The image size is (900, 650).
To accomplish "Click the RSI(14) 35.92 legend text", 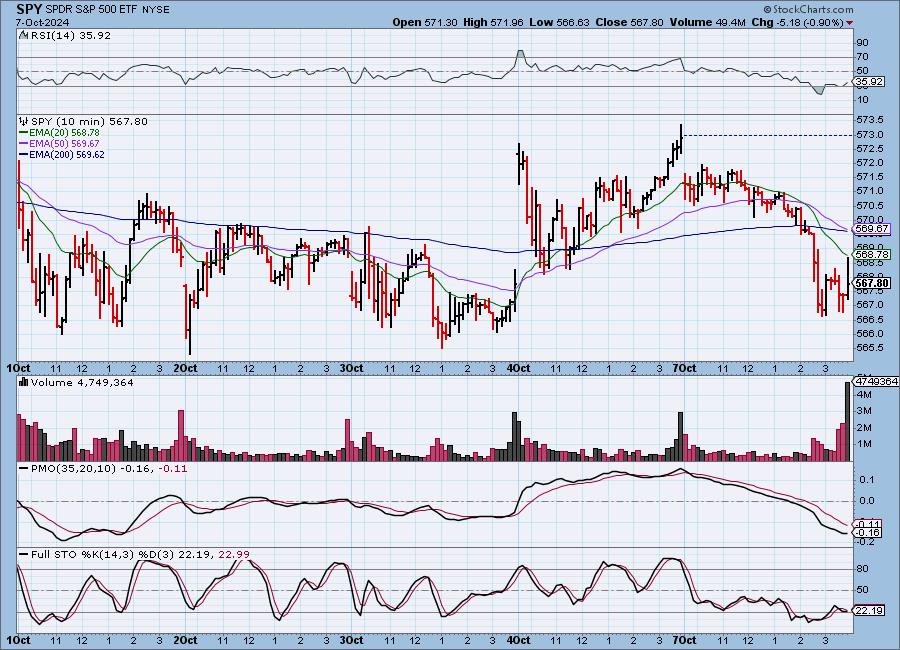I will (x=71, y=35).
